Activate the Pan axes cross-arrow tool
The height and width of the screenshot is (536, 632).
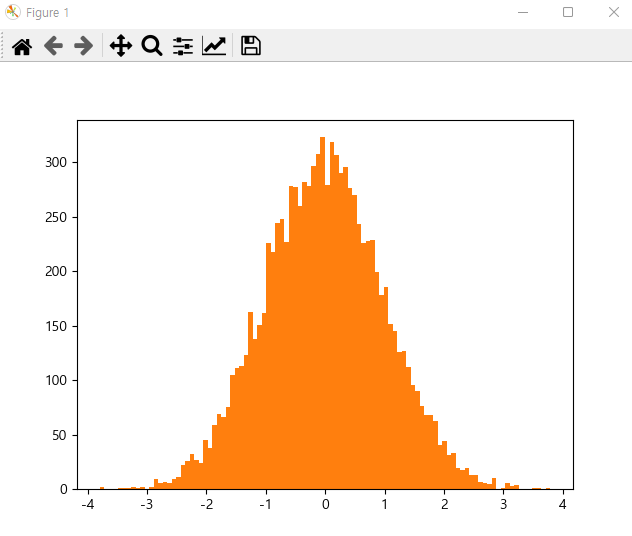click(121, 46)
